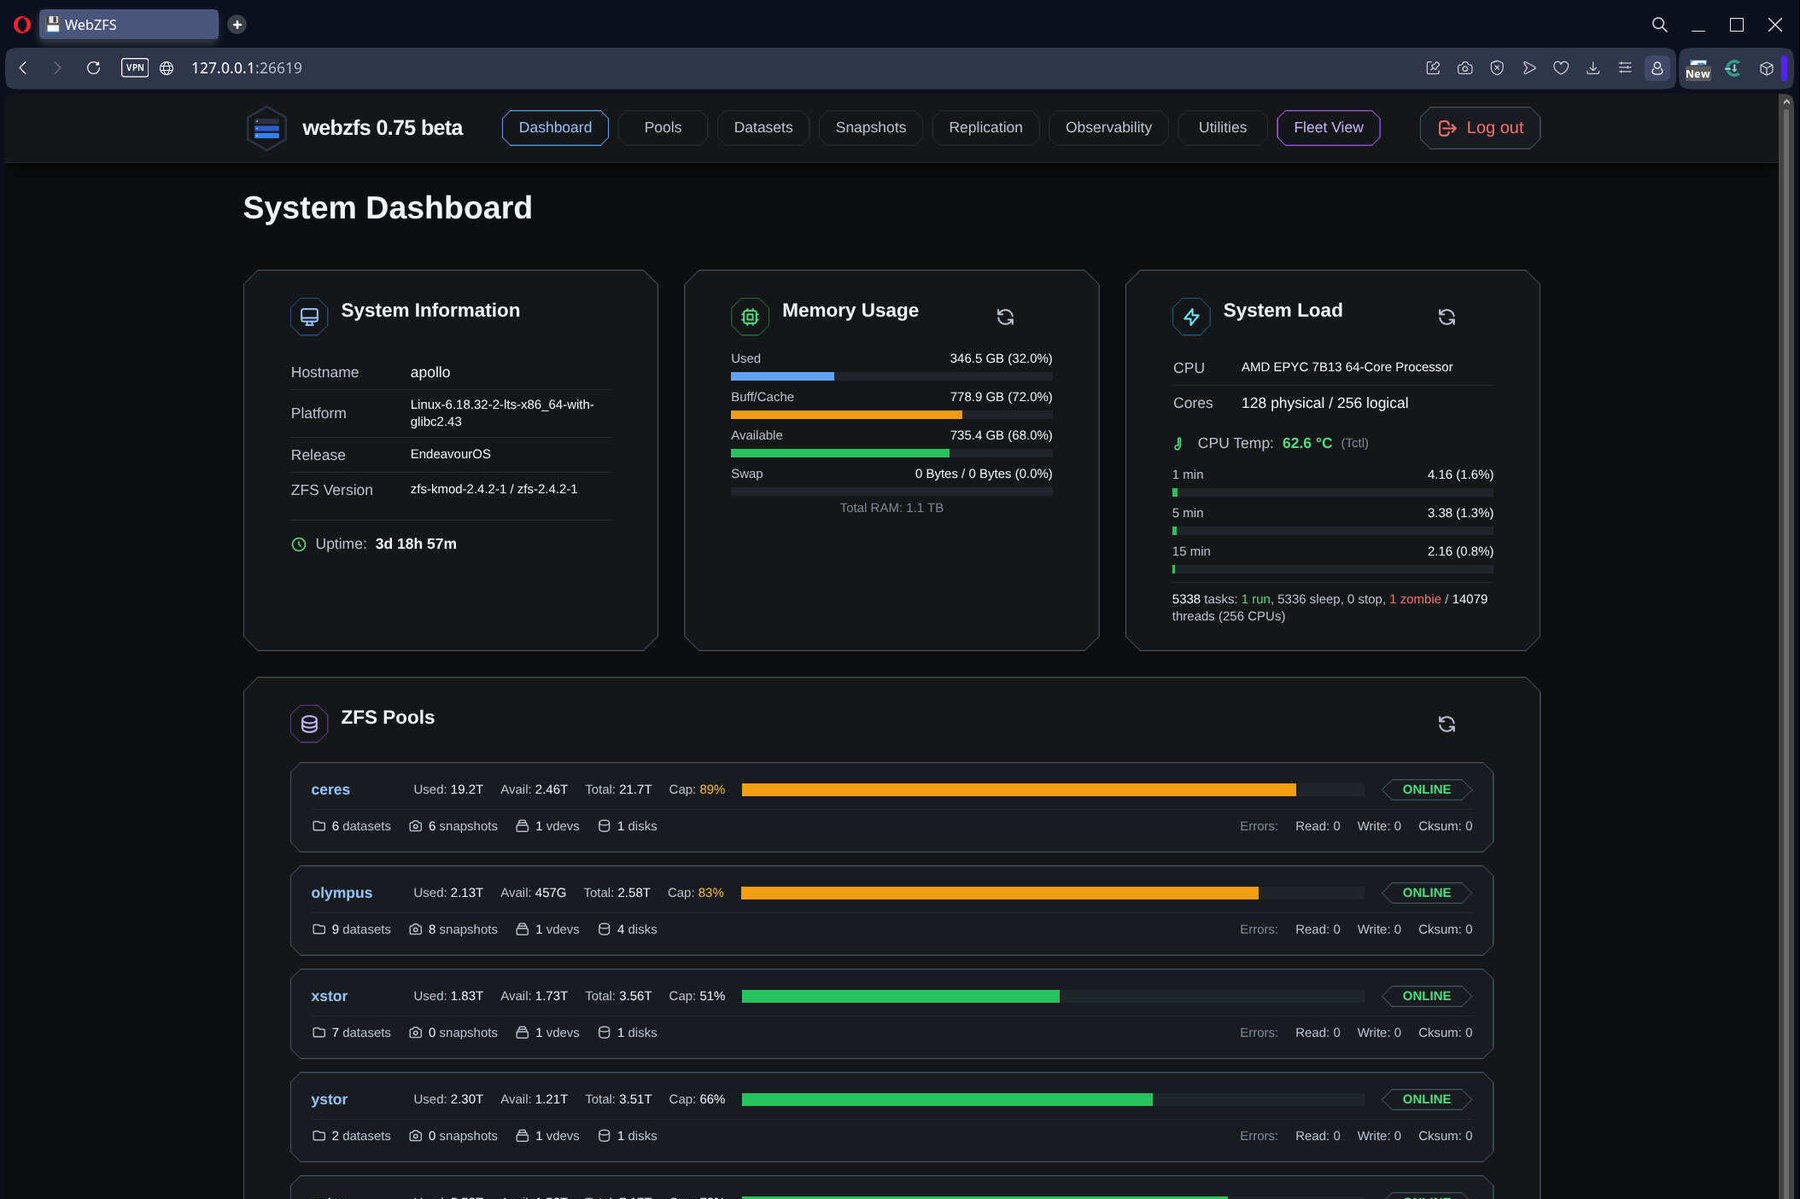Click ONLINE status badge for ystor
The height and width of the screenshot is (1199, 1800).
point(1426,1099)
